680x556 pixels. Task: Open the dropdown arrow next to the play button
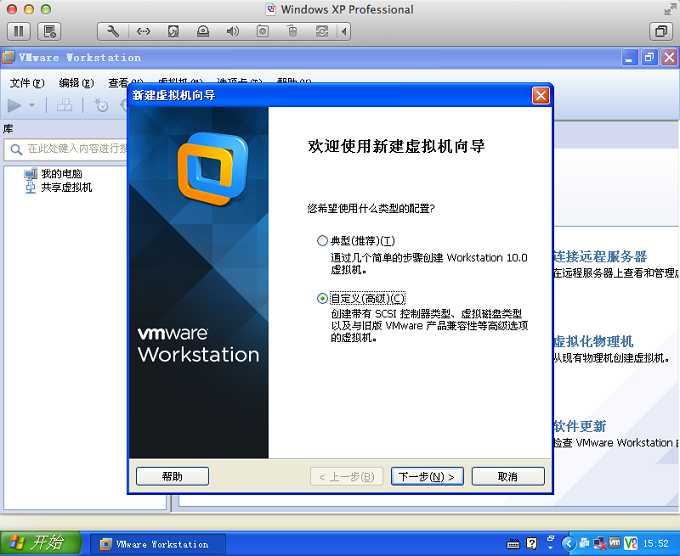[32, 105]
